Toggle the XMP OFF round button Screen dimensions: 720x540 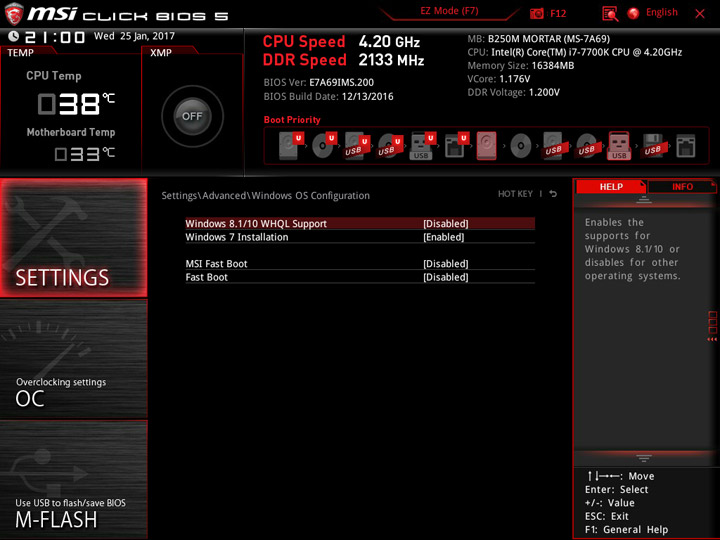point(192,116)
